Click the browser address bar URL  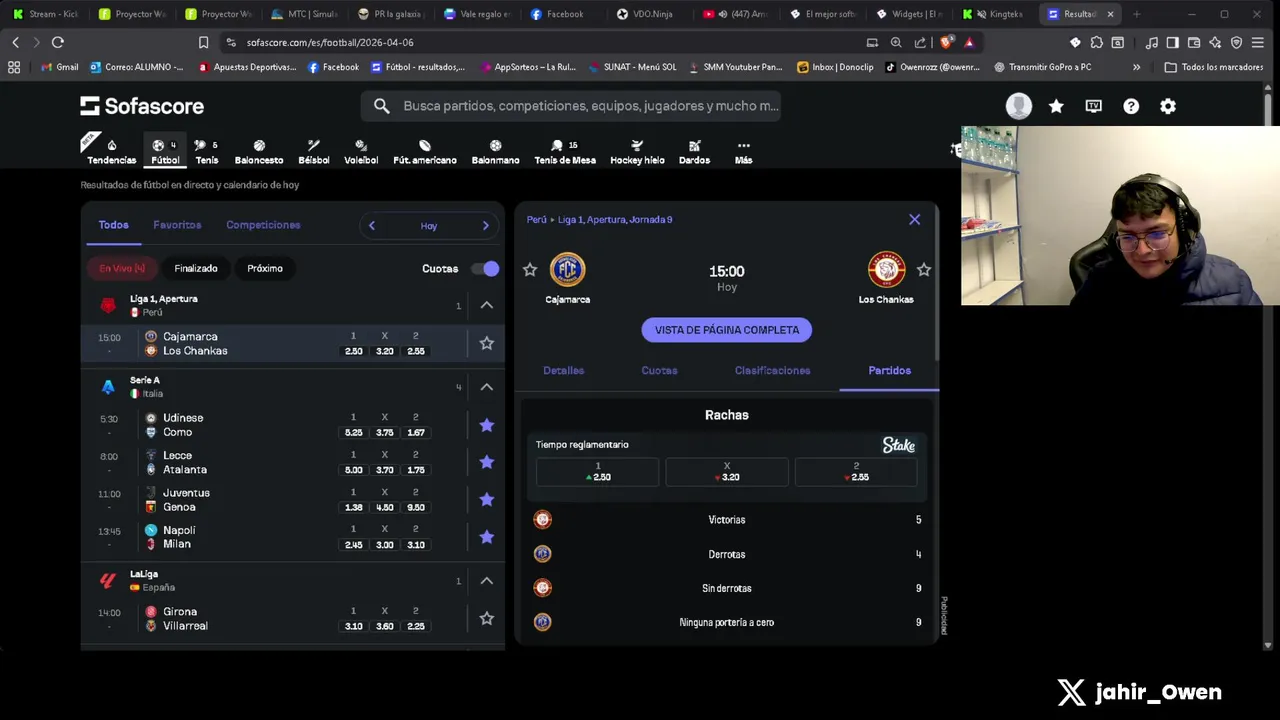click(x=330, y=42)
